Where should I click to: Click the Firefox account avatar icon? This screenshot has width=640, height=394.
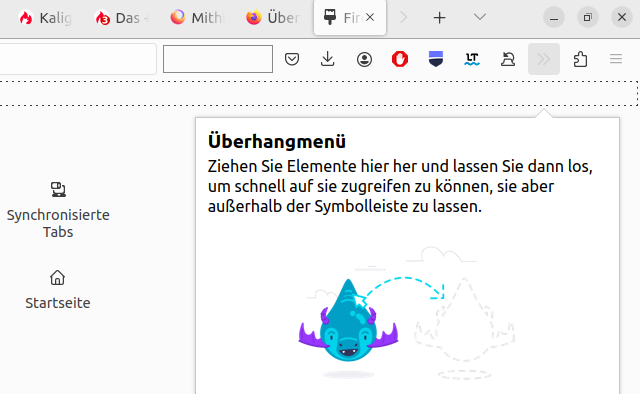[x=364, y=59]
